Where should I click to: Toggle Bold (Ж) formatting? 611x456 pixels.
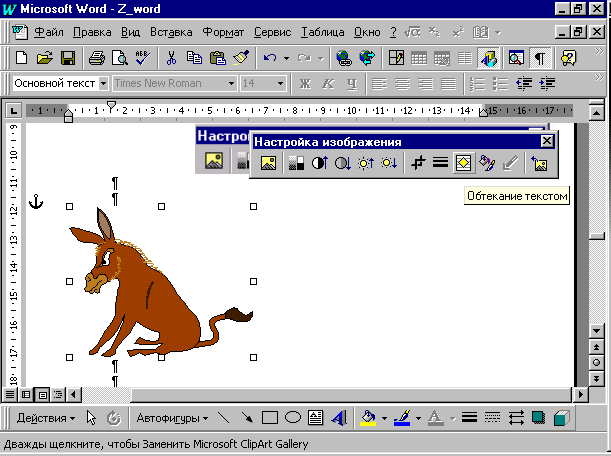[x=305, y=83]
